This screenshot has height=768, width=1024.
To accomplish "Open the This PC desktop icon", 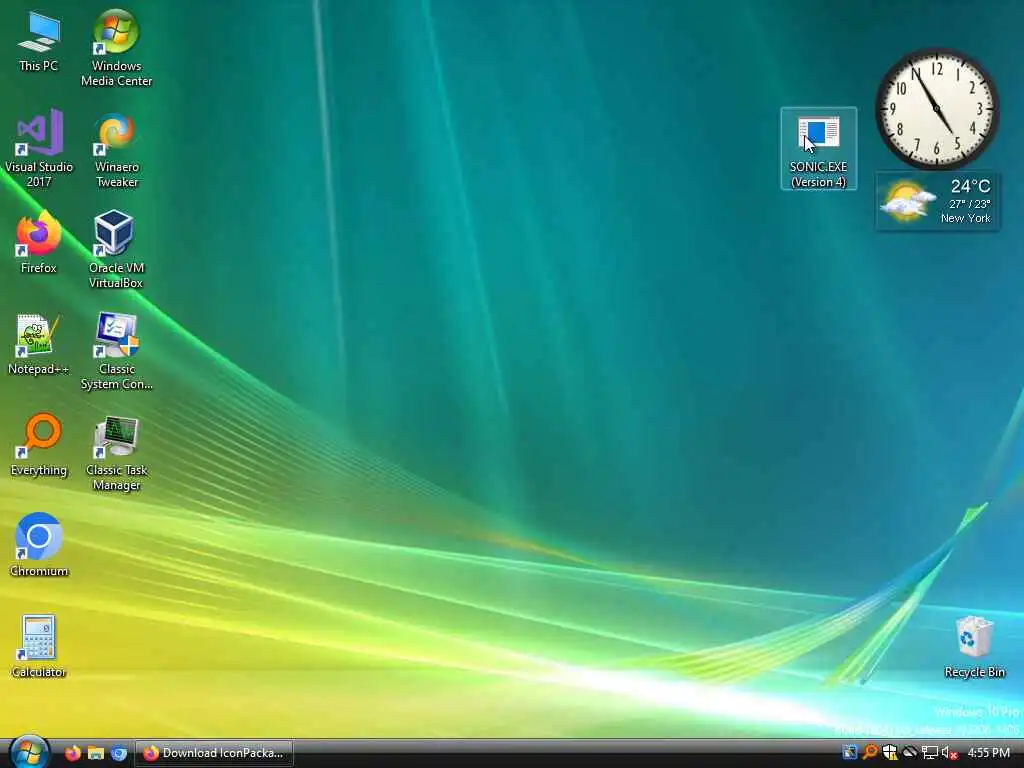I will point(39,41).
